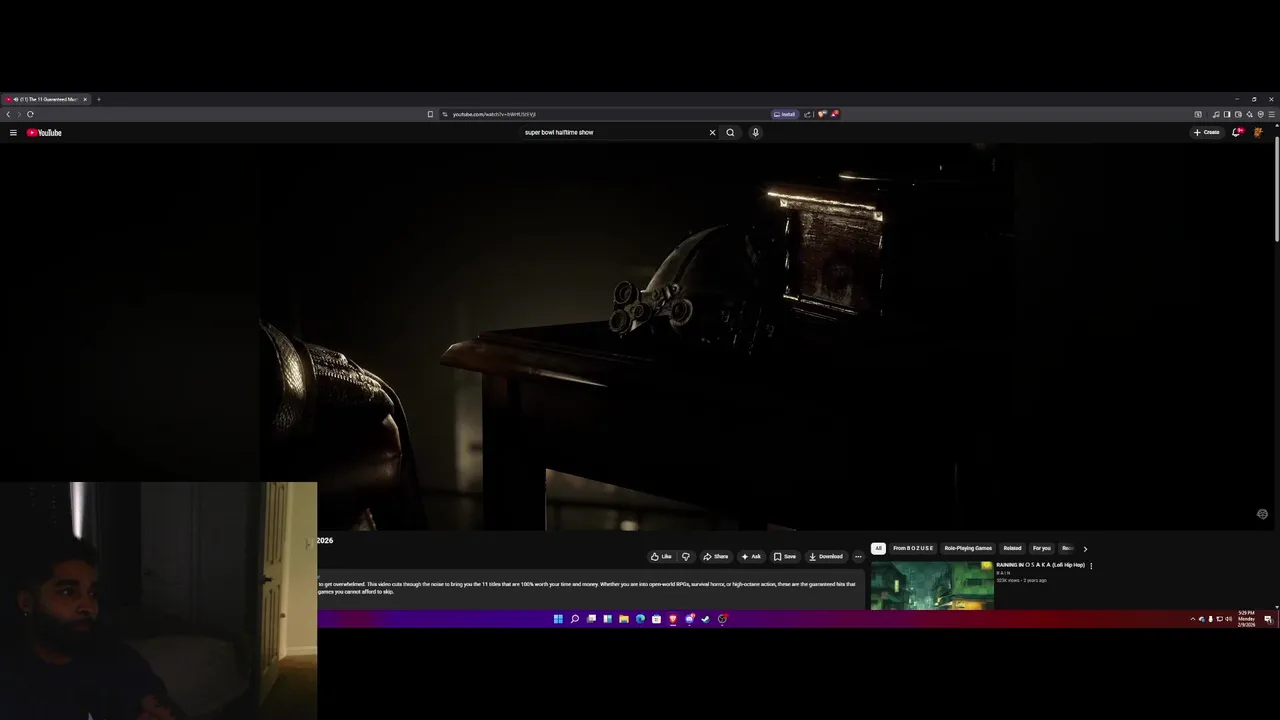Open Brave VPN icon in toolbar

pos(1260,114)
